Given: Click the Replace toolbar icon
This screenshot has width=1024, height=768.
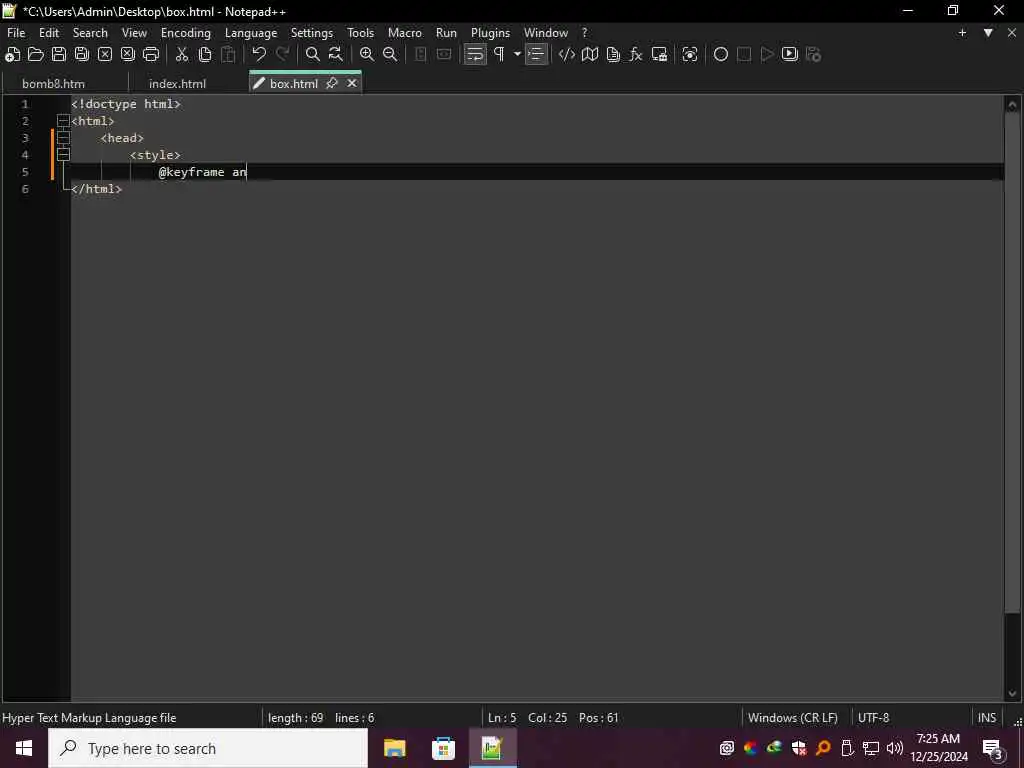Looking at the screenshot, I should click(x=336, y=55).
